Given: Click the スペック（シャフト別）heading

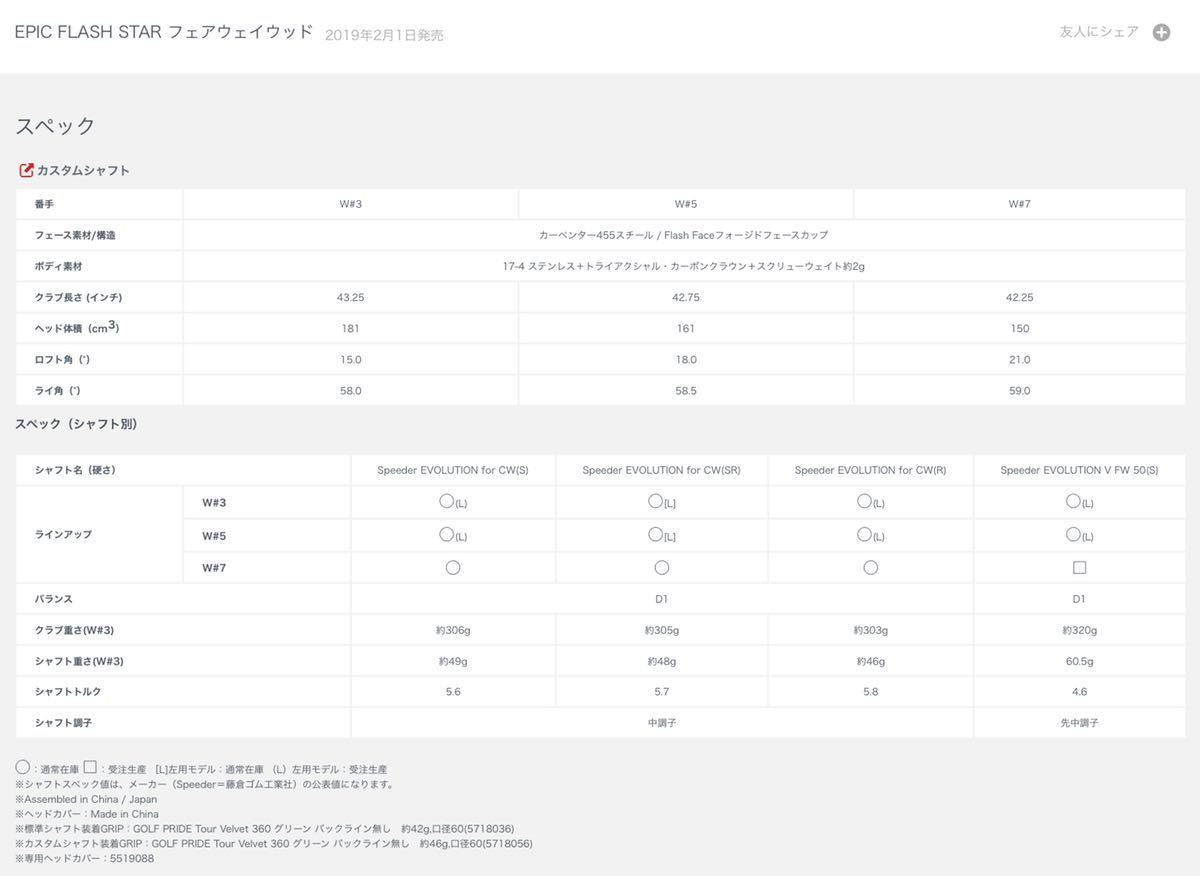Looking at the screenshot, I should pyautogui.click(x=76, y=424).
